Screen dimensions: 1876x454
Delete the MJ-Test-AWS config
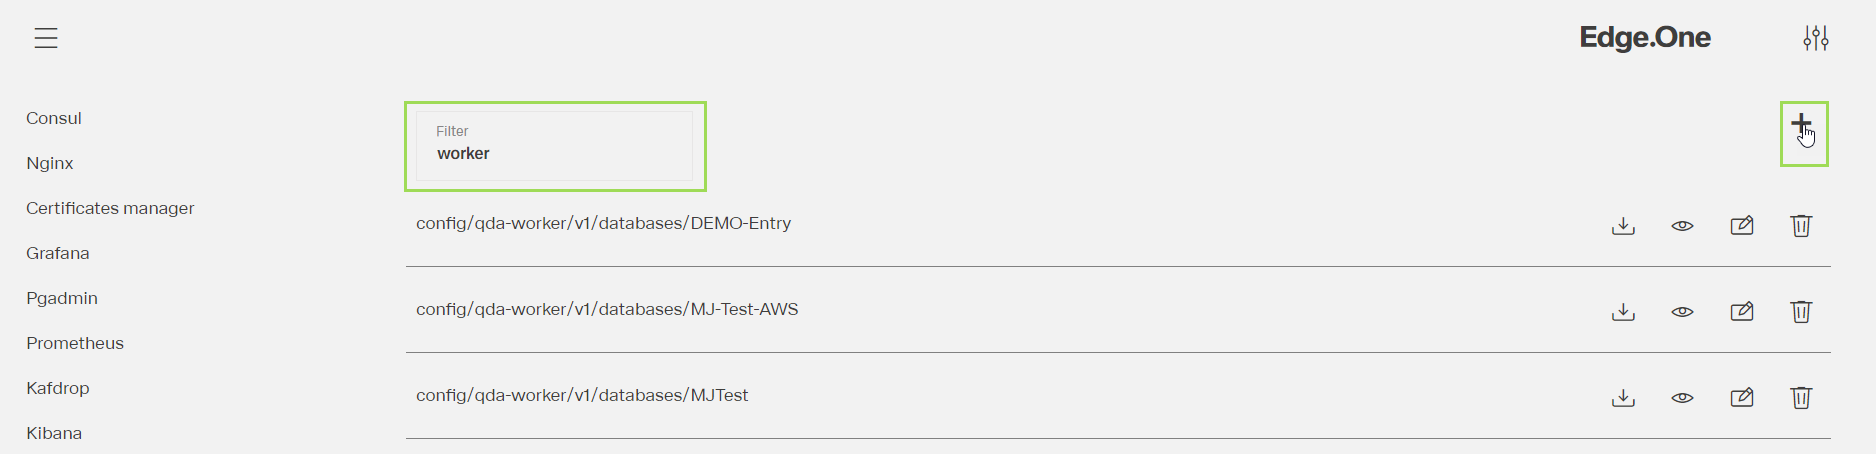[x=1801, y=312]
